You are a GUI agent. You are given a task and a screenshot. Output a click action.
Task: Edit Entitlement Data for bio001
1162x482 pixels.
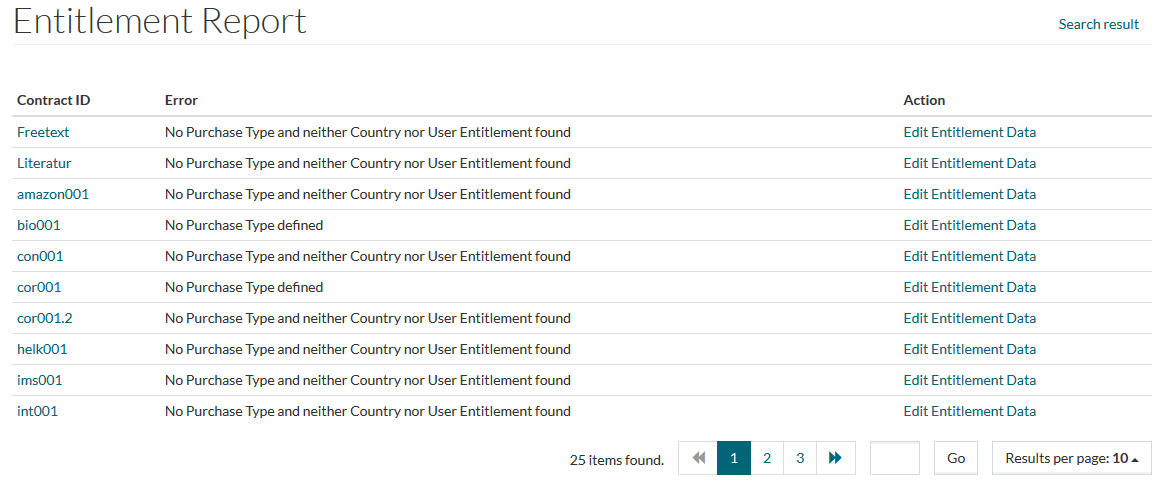tap(969, 225)
